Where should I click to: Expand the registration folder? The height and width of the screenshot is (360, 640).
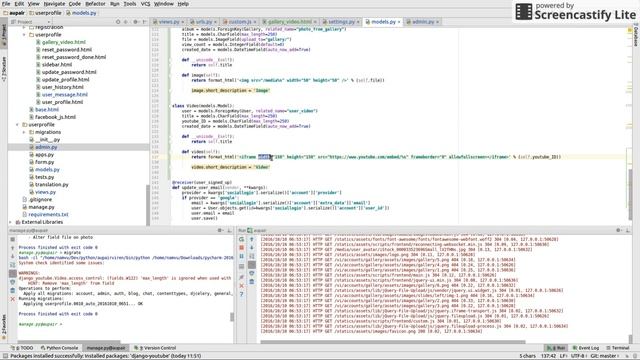point(24,27)
